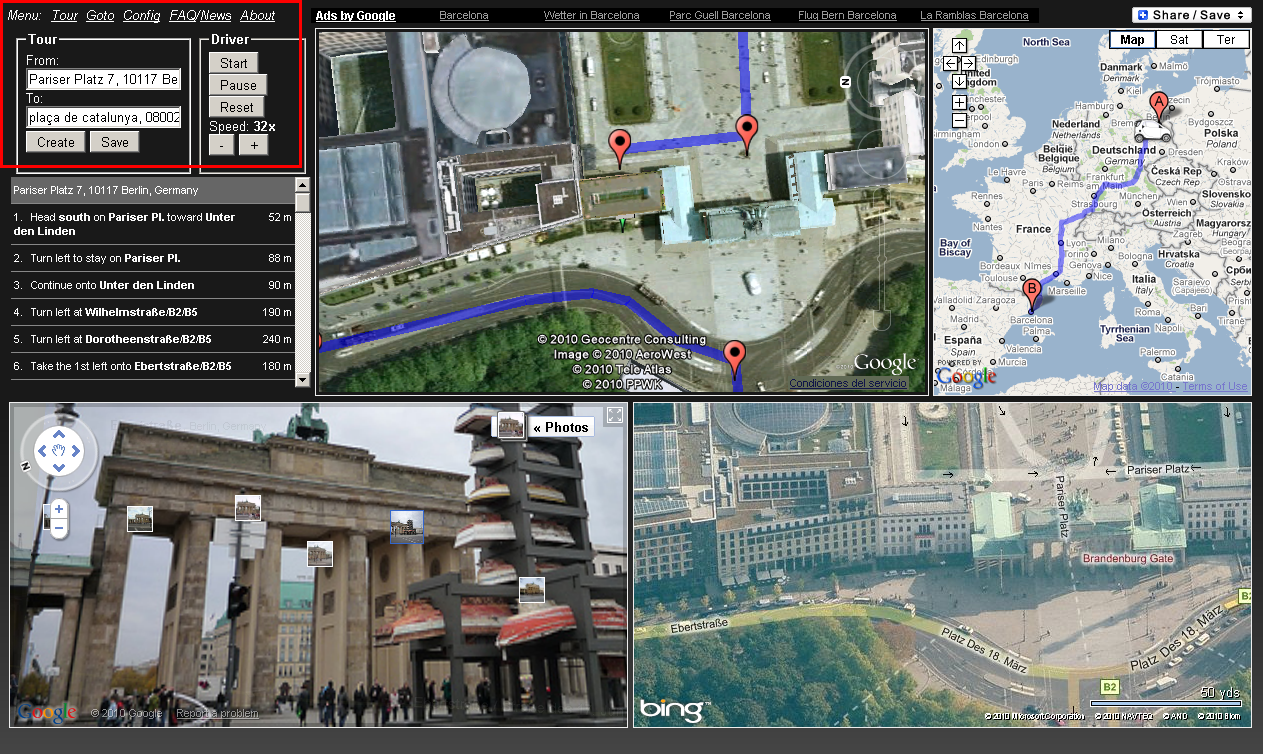The image size is (1263, 754).
Task: Reset the driver
Action: 237,107
